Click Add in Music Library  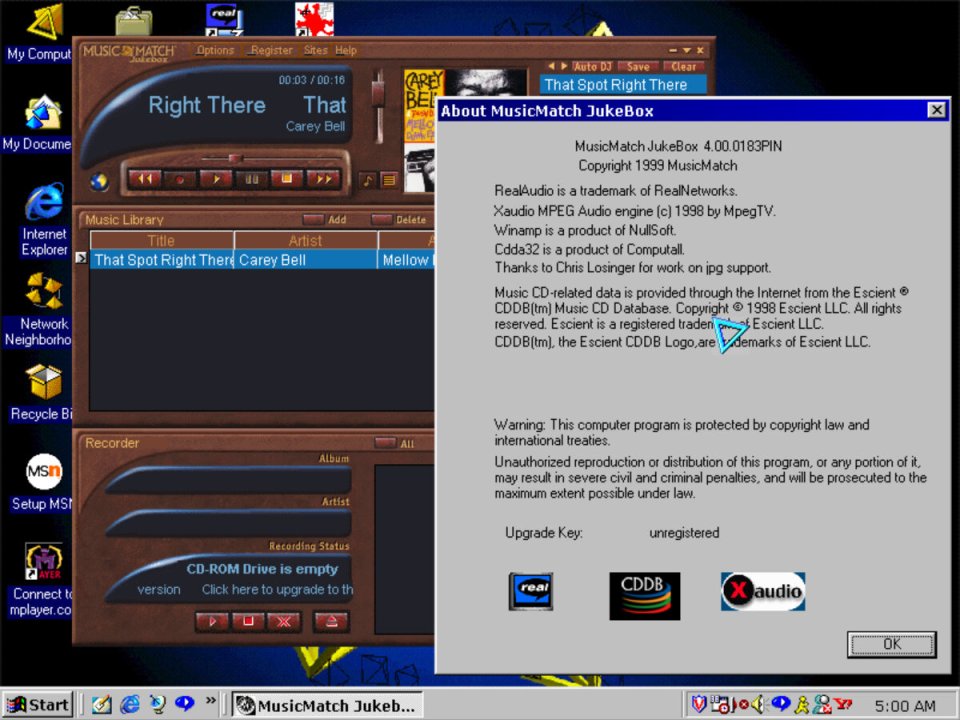click(x=327, y=220)
